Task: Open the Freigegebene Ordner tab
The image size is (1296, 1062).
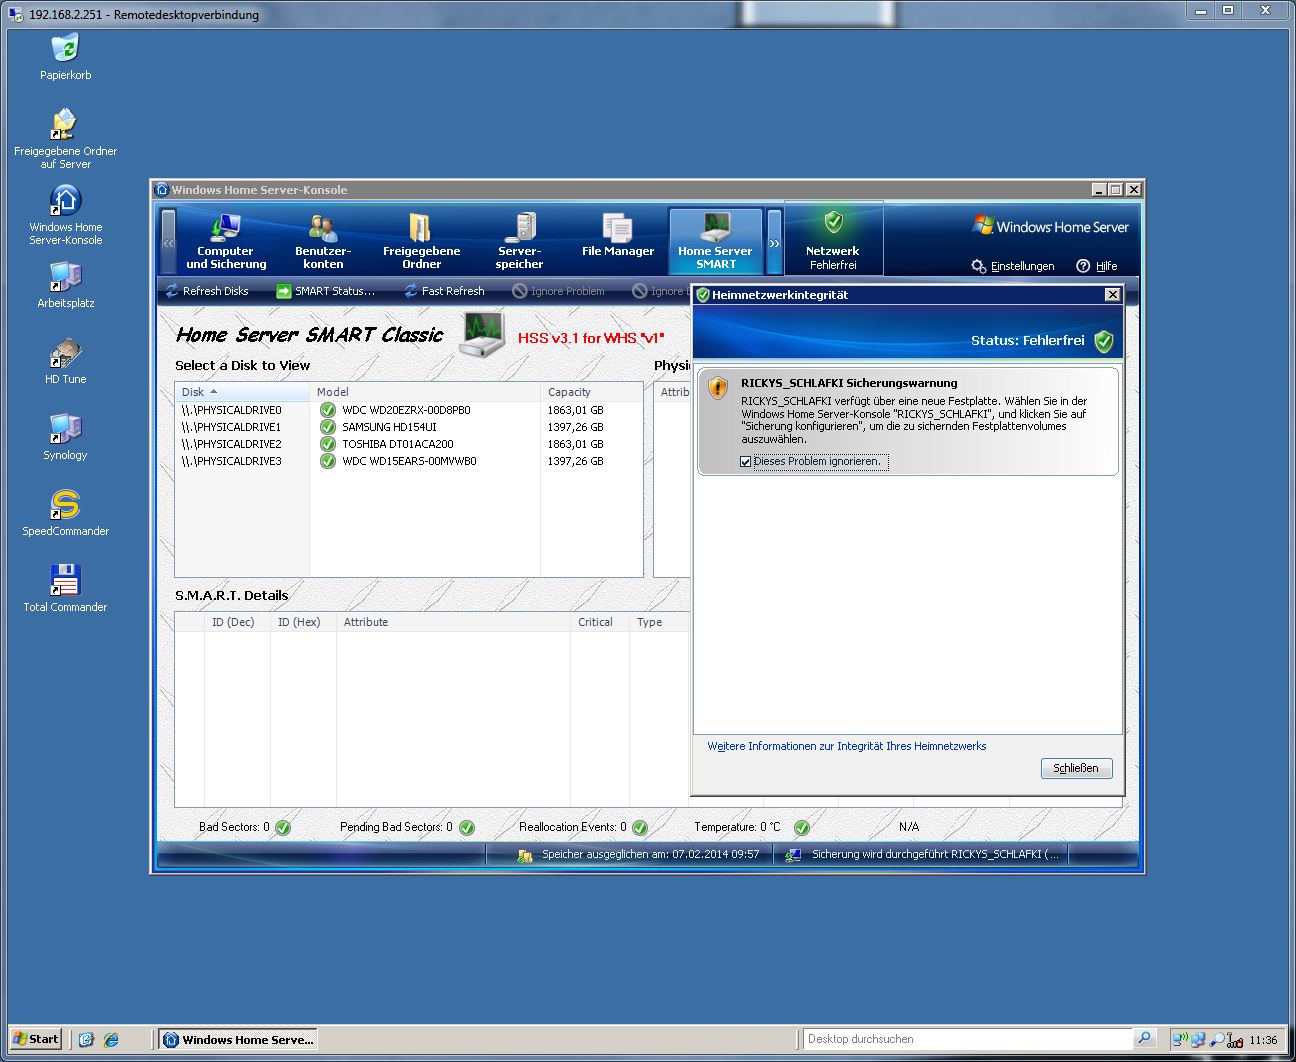Action: tap(421, 241)
